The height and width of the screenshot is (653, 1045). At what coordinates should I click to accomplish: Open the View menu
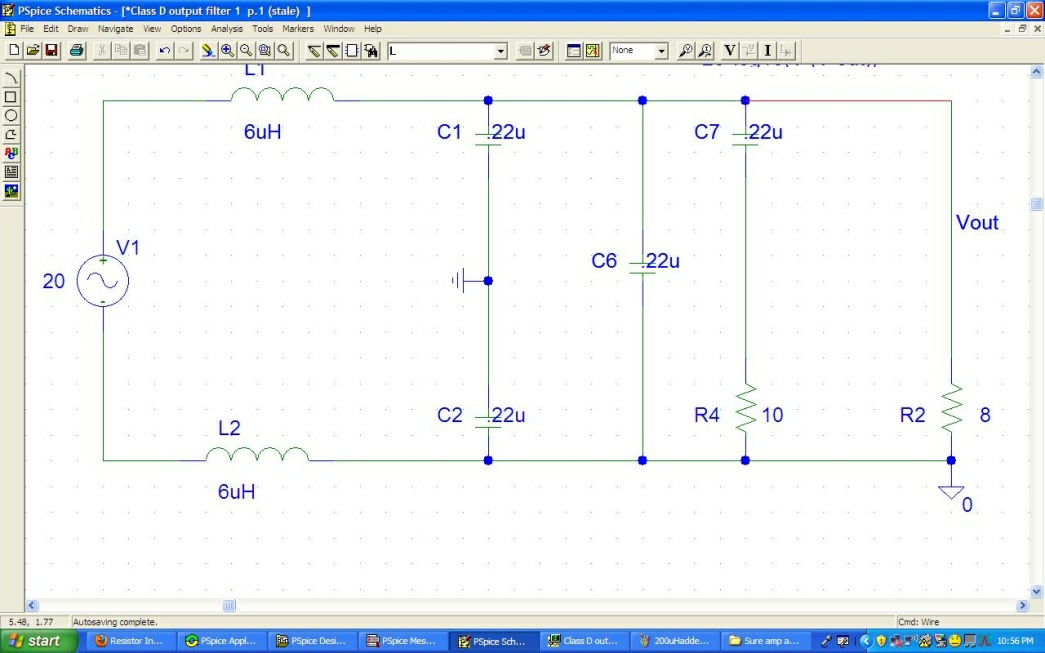point(152,29)
